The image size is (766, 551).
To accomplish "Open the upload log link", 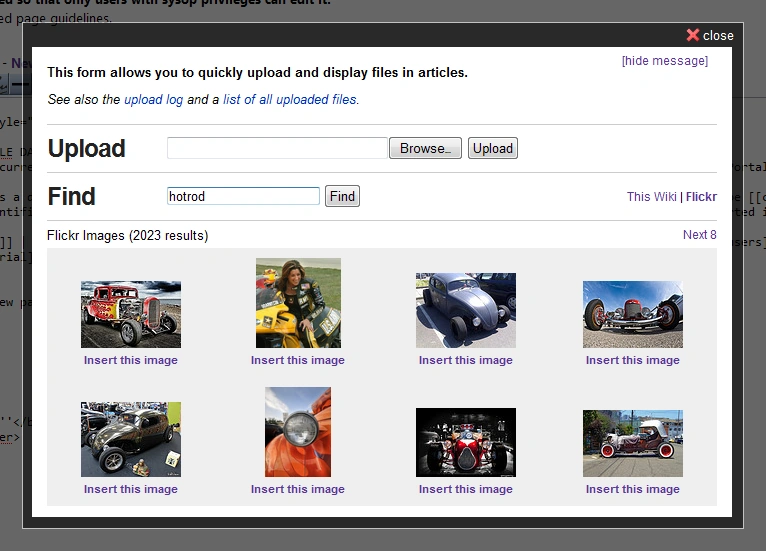I will pyautogui.click(x=153, y=100).
